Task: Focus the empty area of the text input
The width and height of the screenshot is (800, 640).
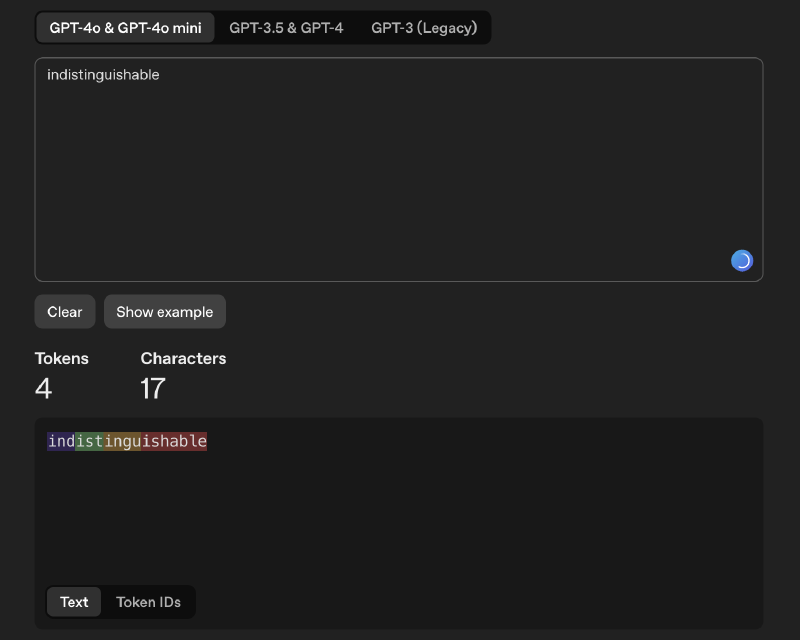Action: 400,180
